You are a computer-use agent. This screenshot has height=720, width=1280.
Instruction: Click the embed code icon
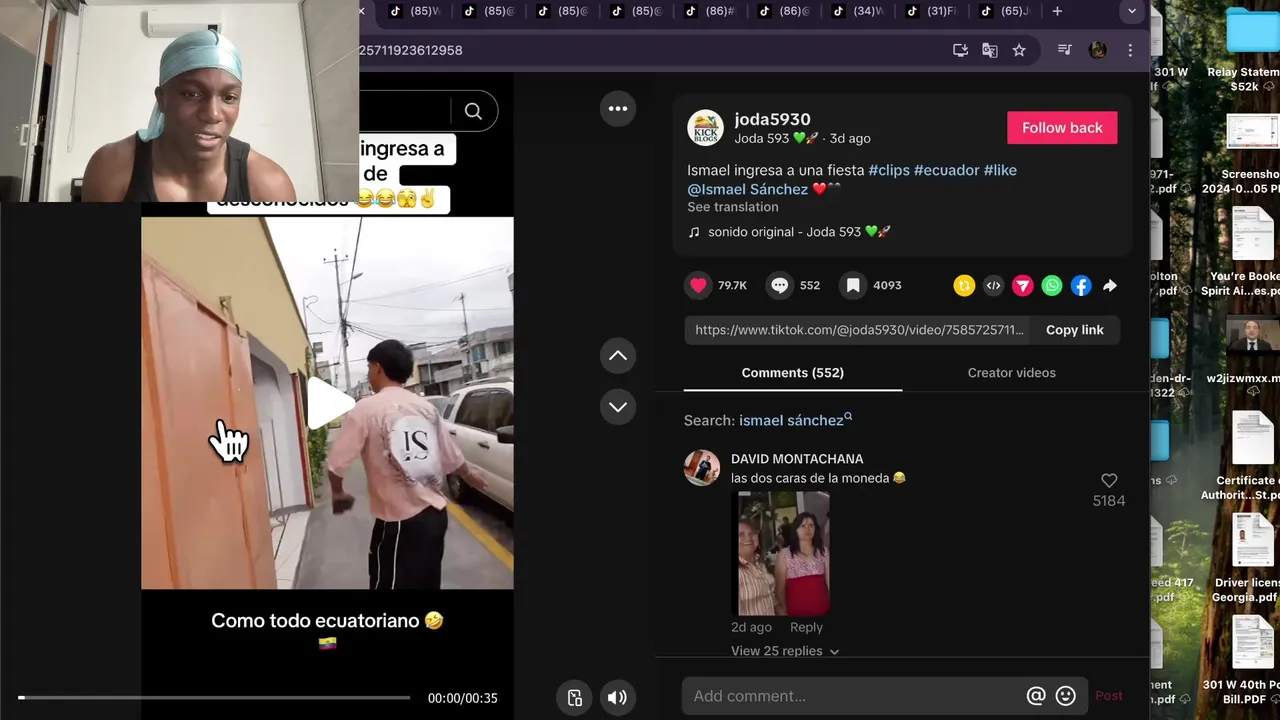coord(993,286)
